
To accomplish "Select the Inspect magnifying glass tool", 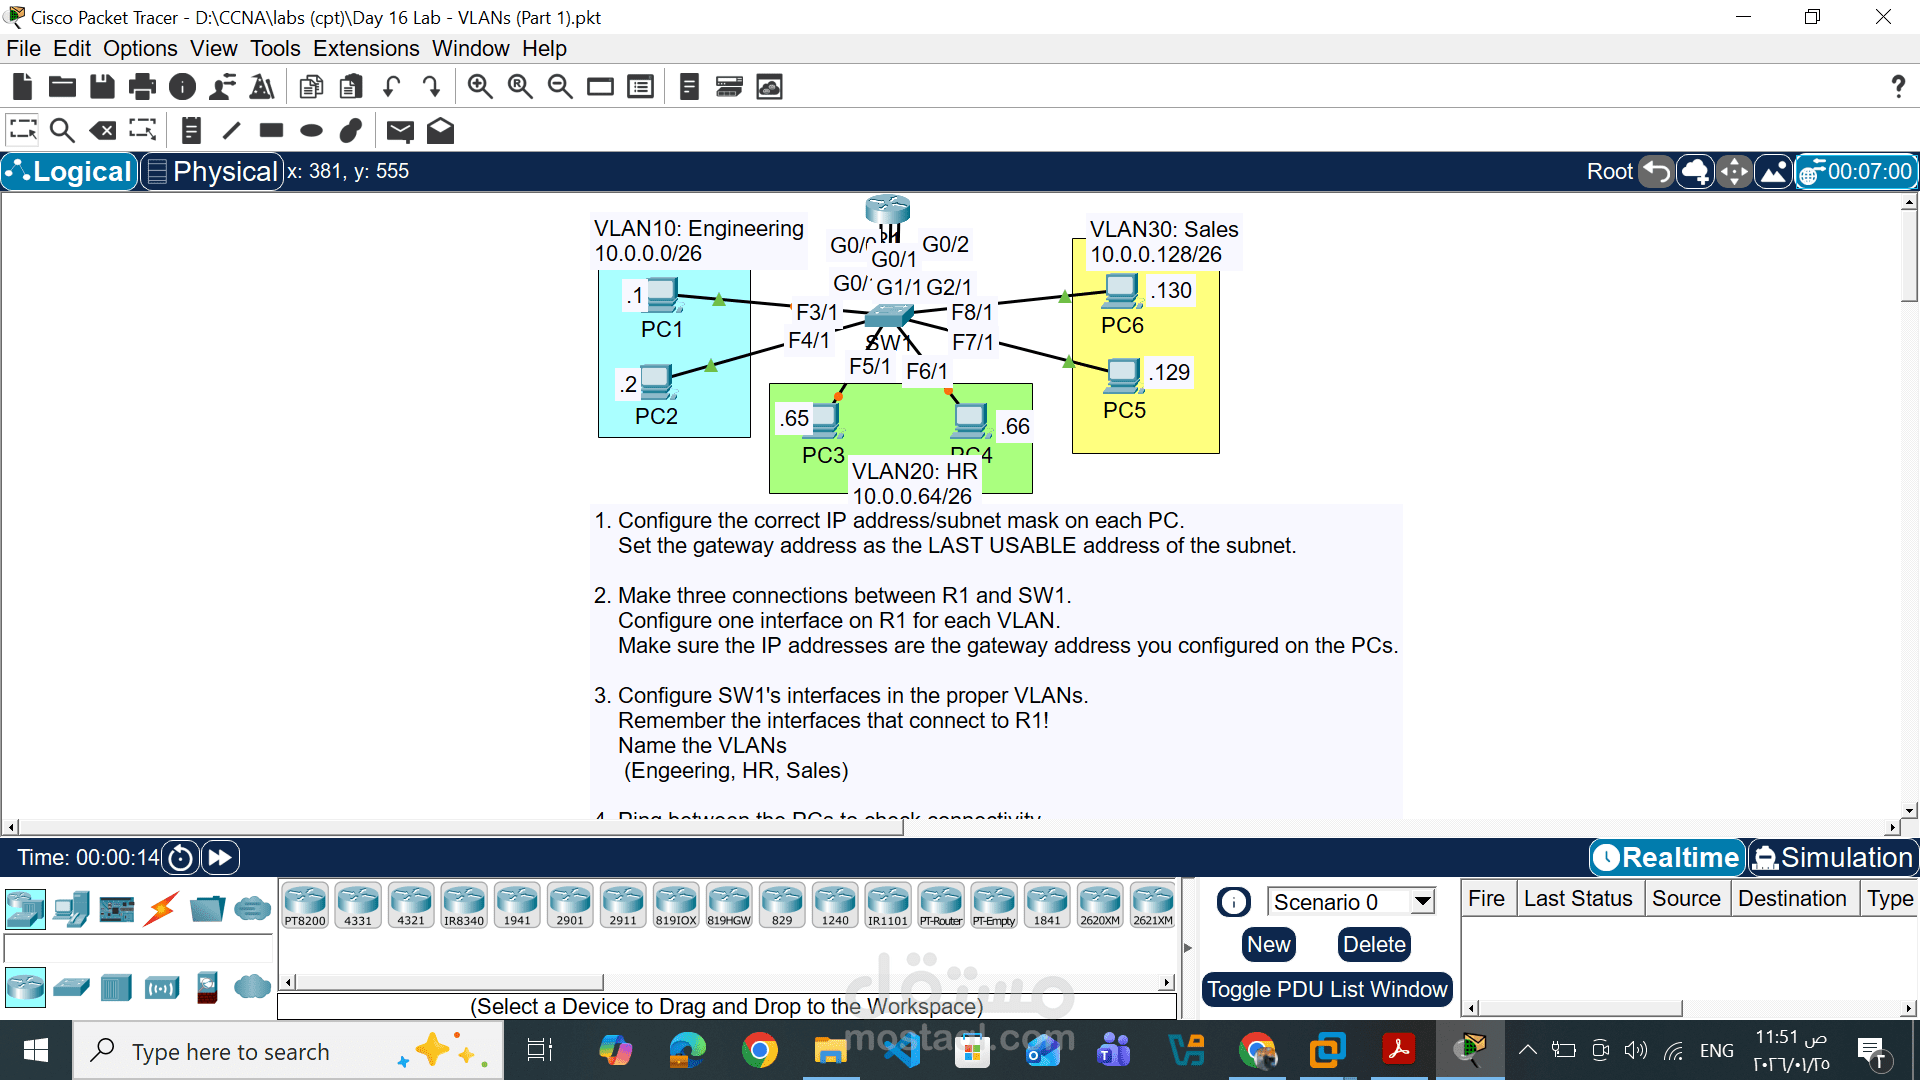I will click(62, 130).
